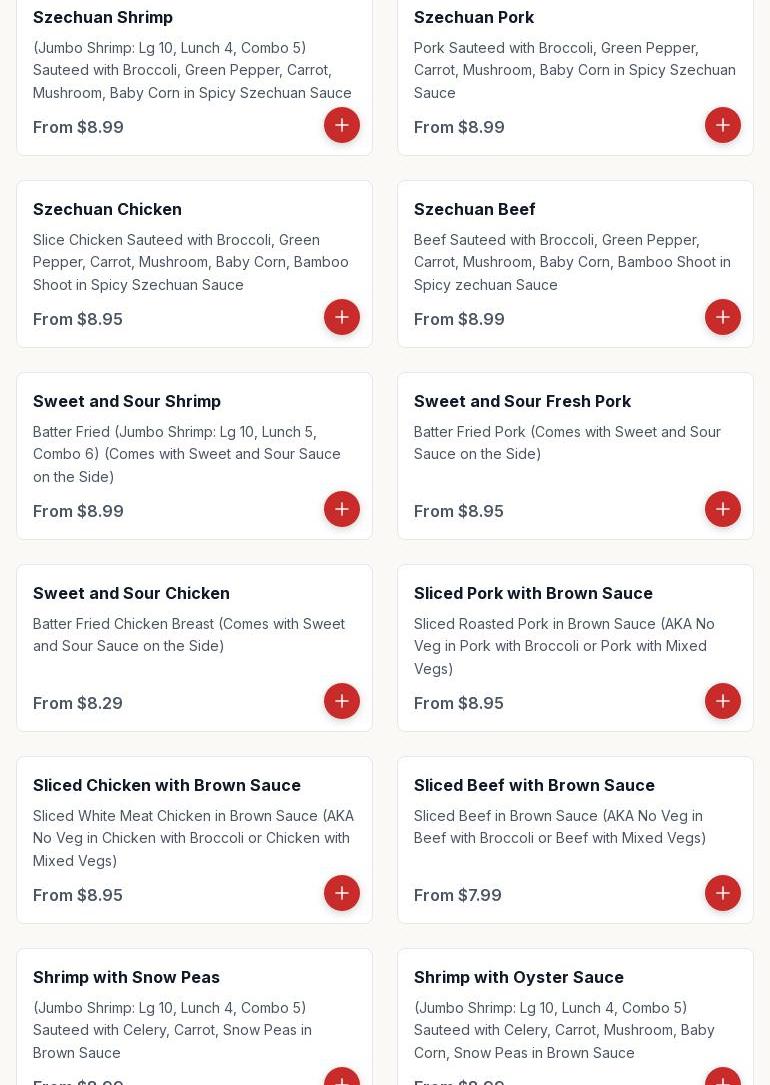Add Sweet and Sour Shrimp to order
The height and width of the screenshot is (1085, 770).
point(342,509)
